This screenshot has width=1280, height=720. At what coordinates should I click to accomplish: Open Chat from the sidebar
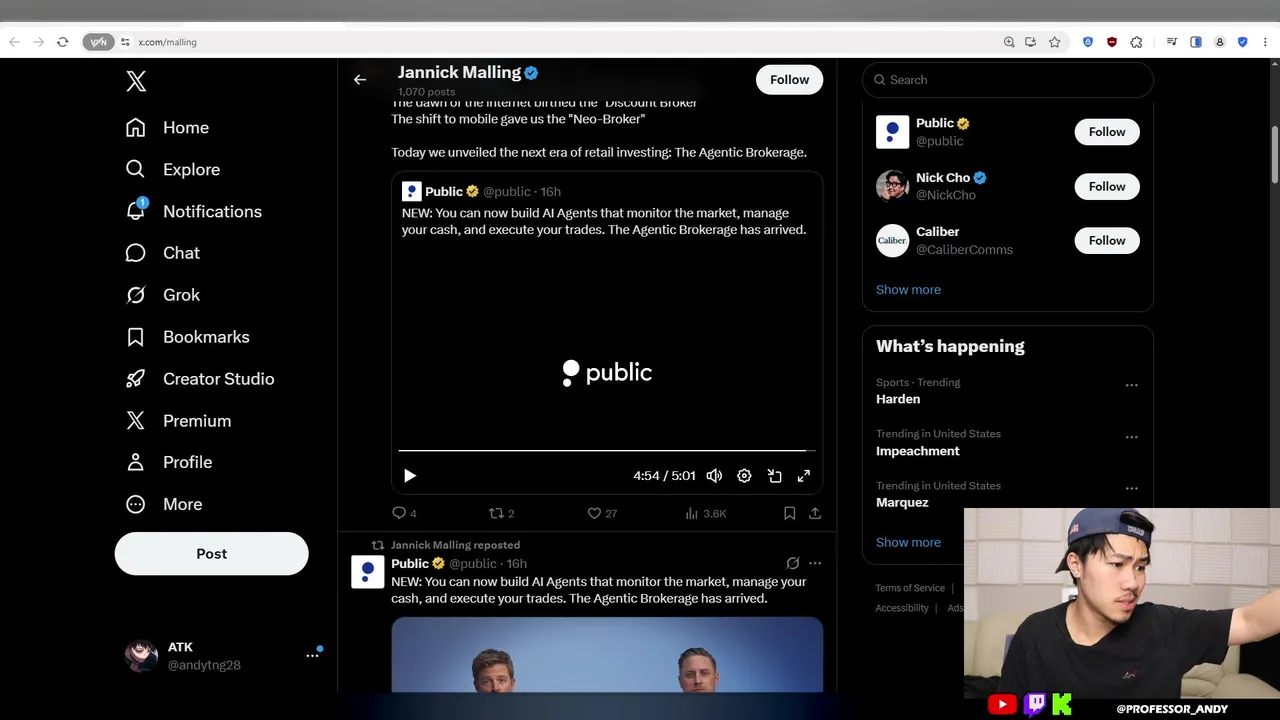162,254
